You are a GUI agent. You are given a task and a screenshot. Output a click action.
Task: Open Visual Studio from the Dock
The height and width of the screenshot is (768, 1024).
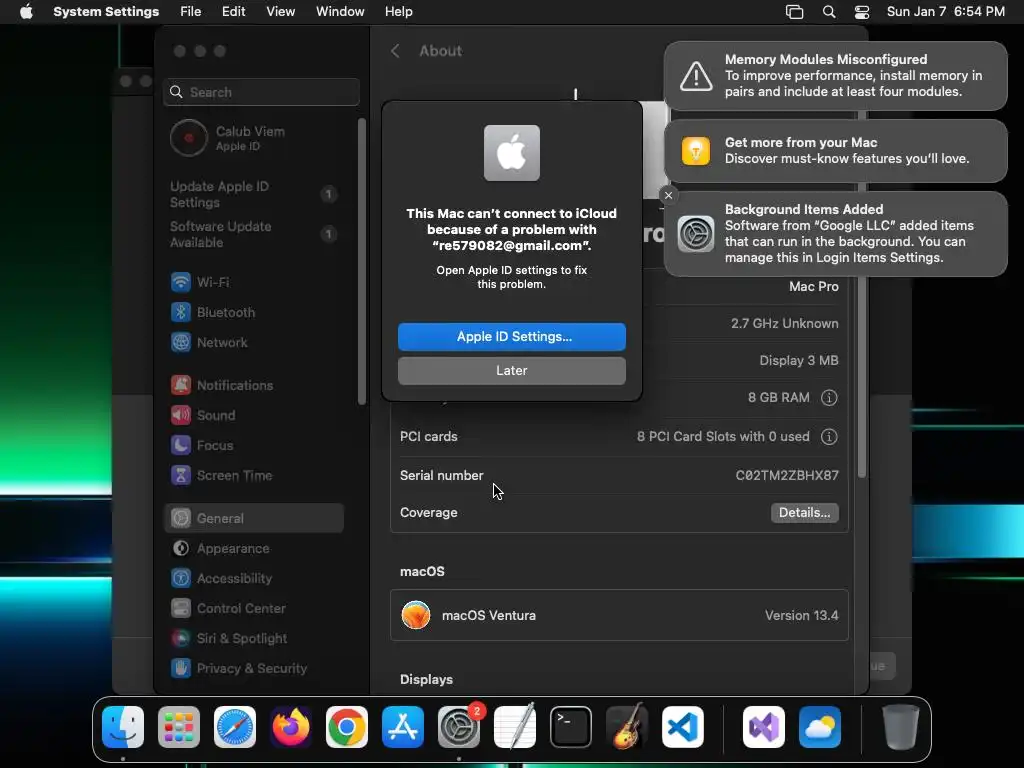(x=764, y=727)
